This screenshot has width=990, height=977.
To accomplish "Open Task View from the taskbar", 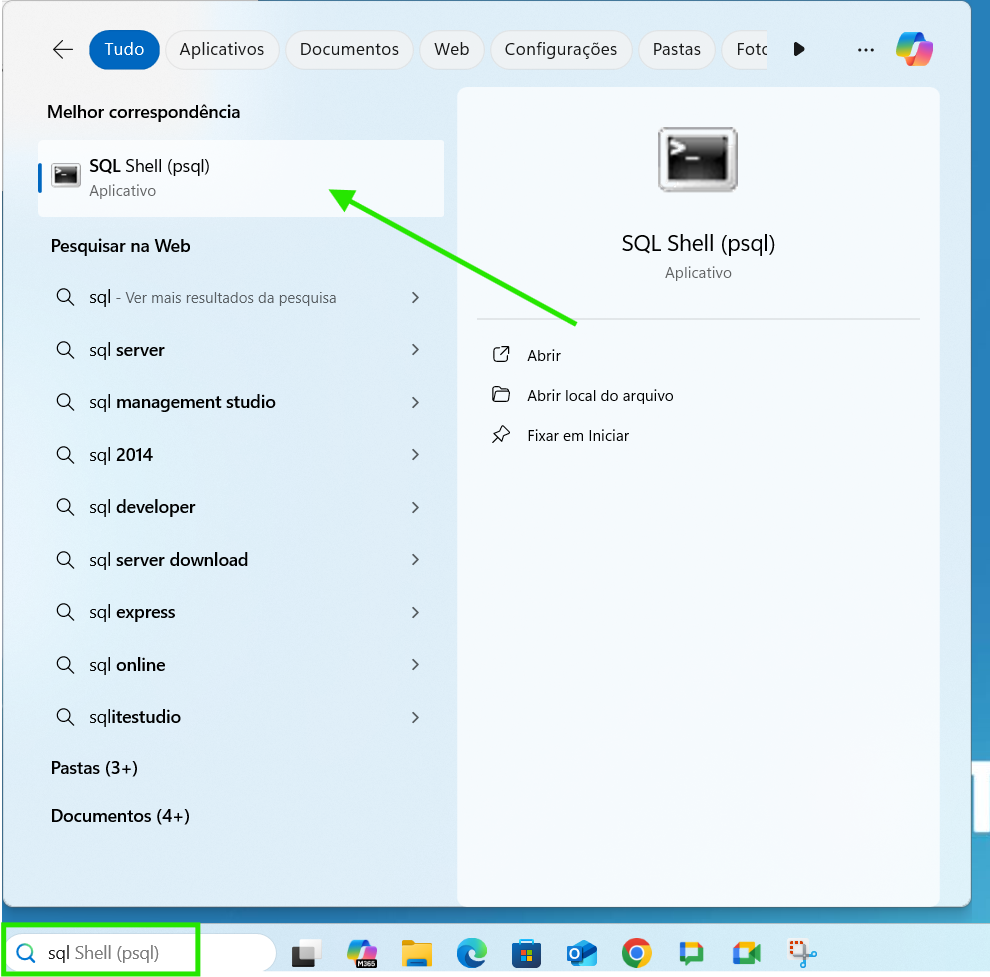I will [x=307, y=953].
